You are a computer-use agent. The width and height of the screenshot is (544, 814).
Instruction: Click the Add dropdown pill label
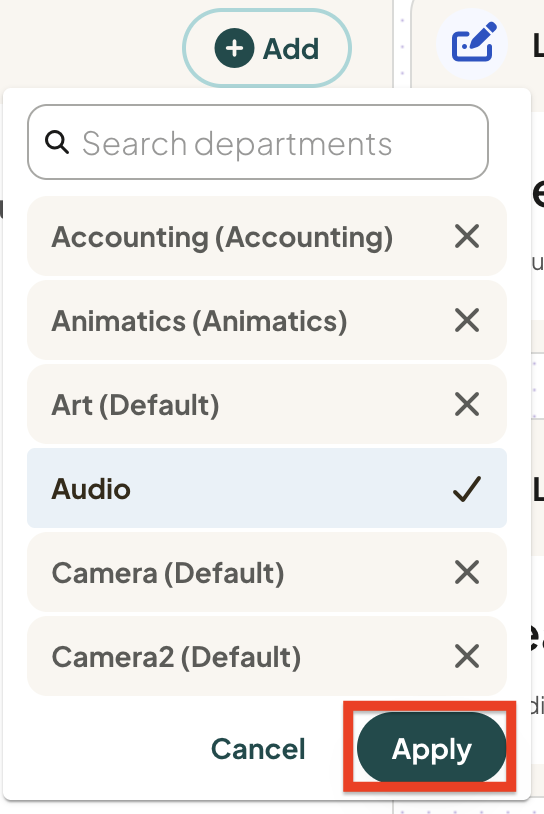pos(291,49)
